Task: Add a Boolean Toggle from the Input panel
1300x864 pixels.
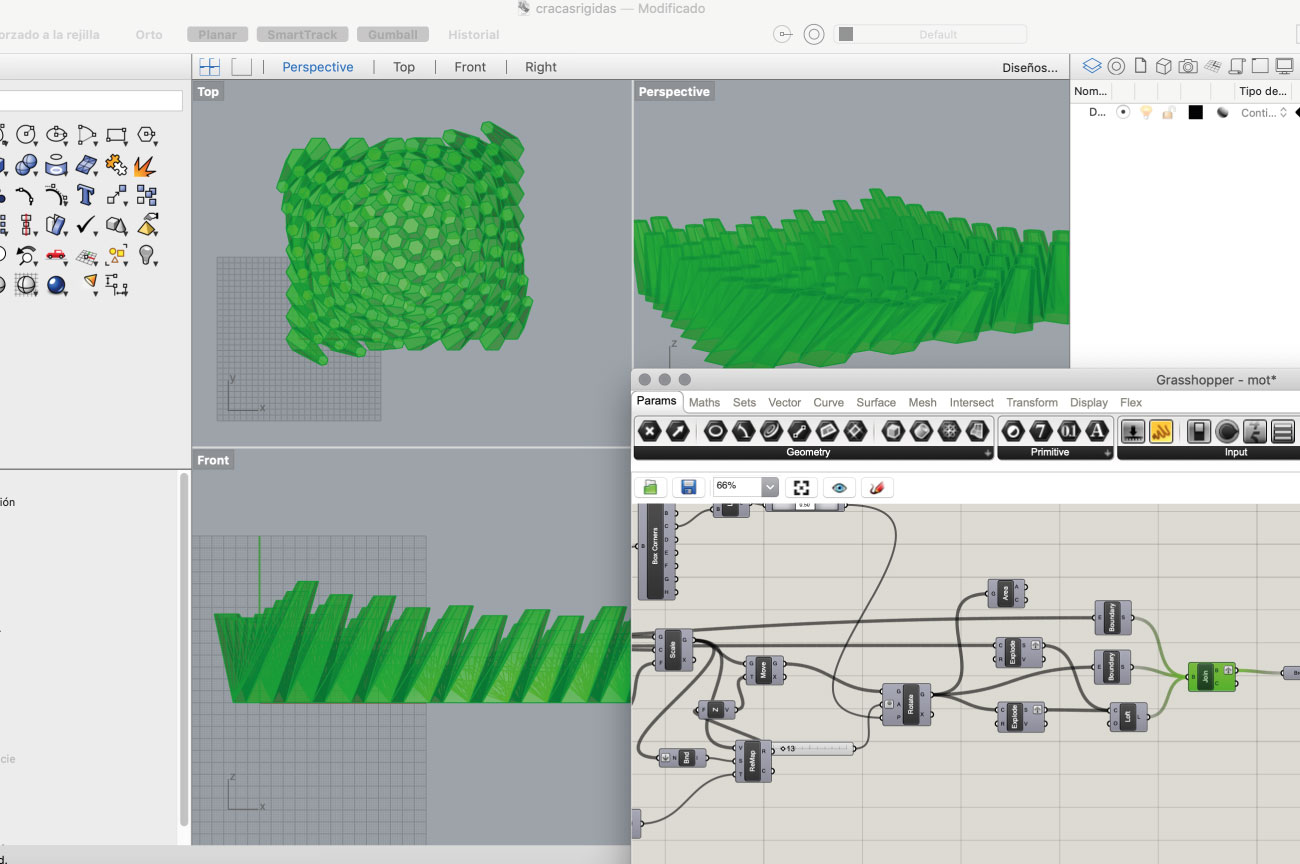Action: click(x=1199, y=431)
